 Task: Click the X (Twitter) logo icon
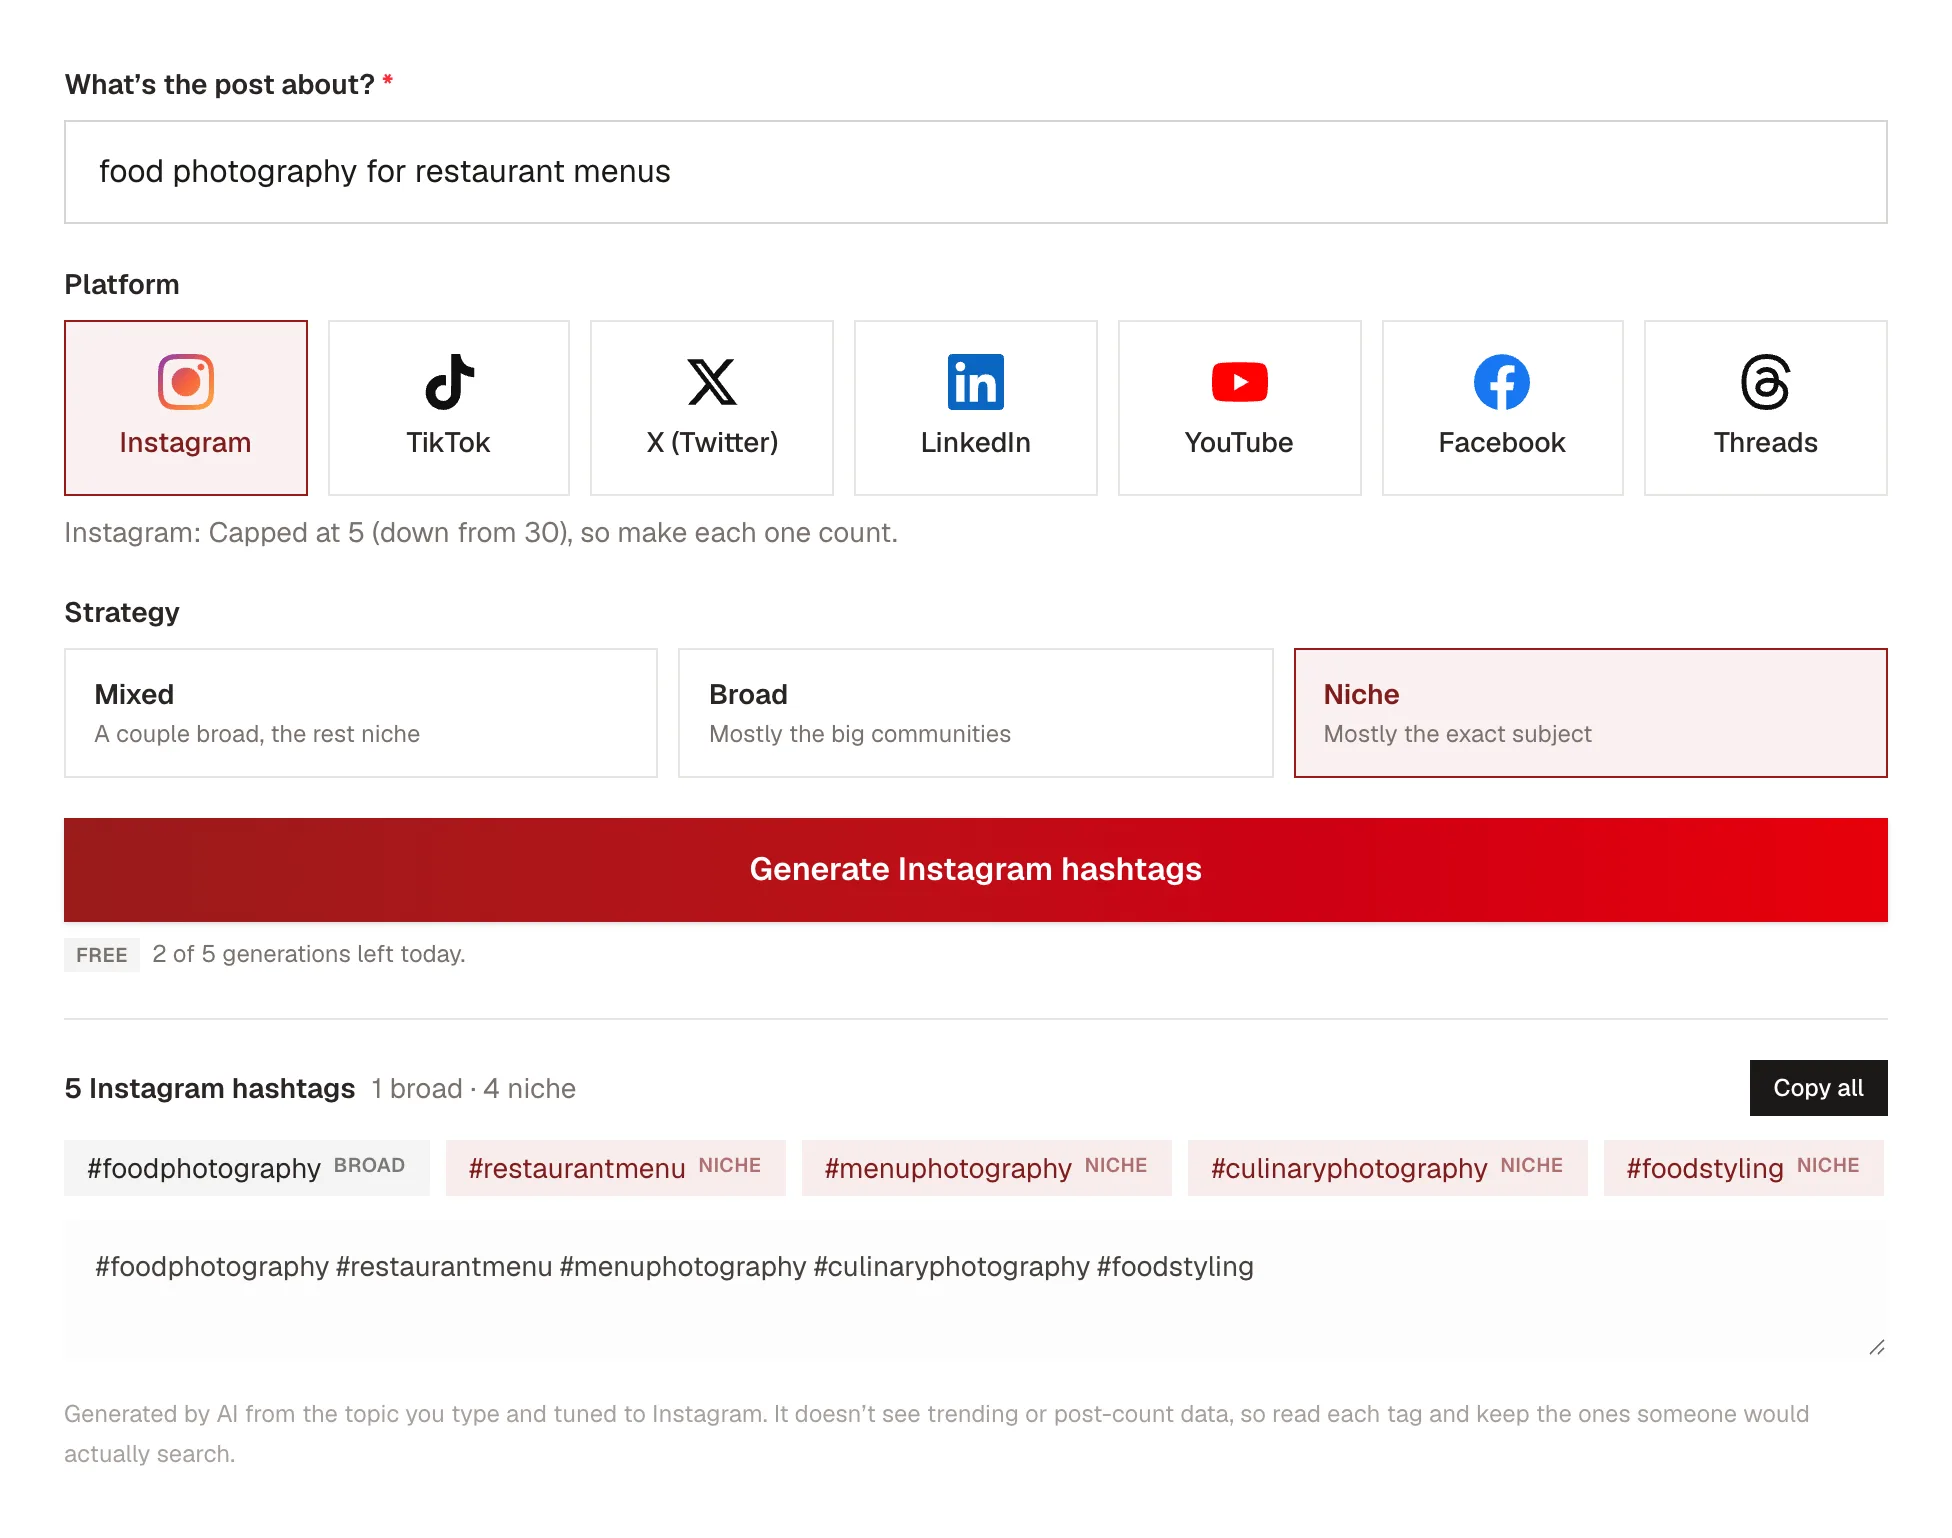pyautogui.click(x=712, y=382)
